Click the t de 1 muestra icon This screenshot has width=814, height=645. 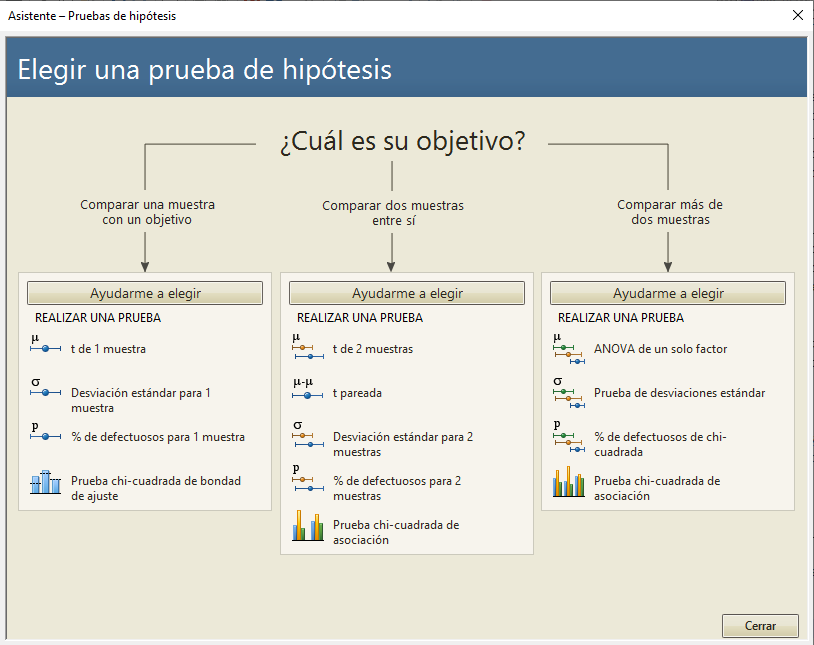point(45,345)
